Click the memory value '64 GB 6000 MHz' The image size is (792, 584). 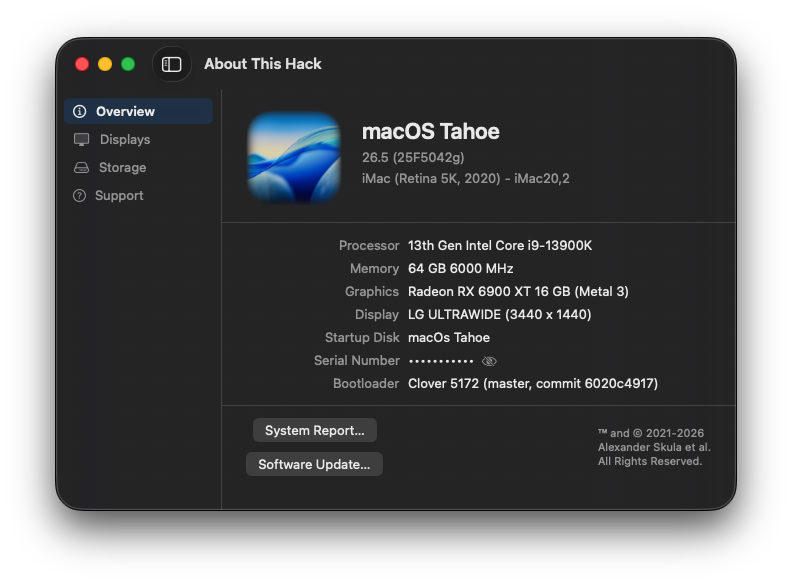pyautogui.click(x=461, y=268)
